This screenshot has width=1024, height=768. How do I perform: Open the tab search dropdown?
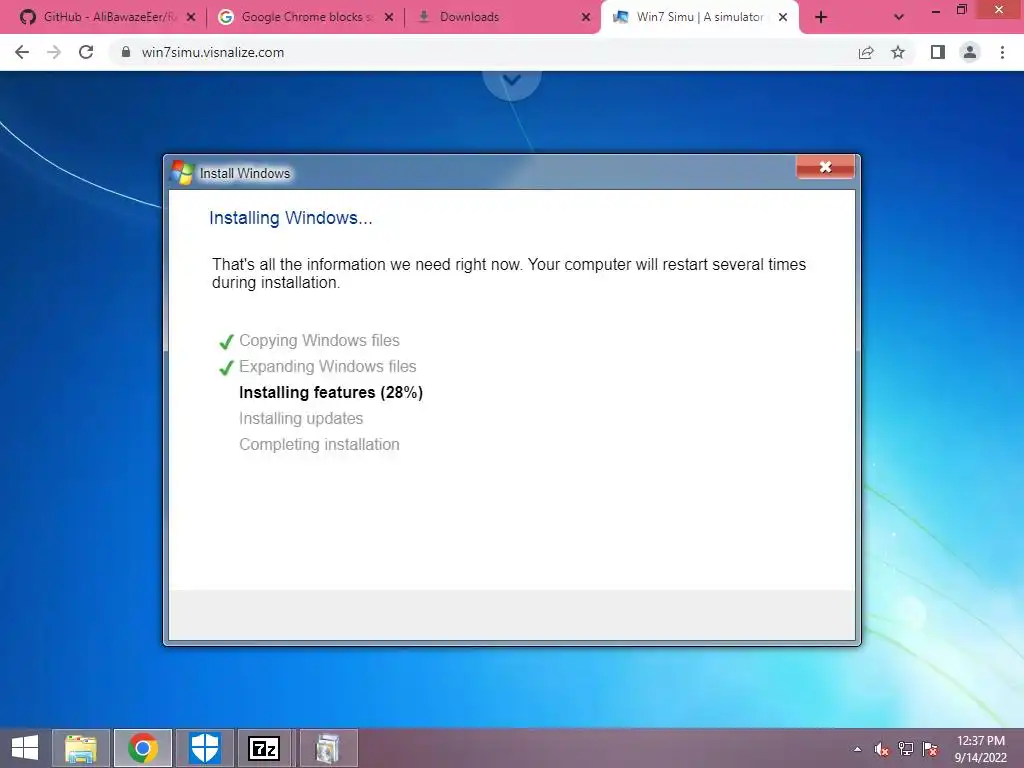[899, 17]
